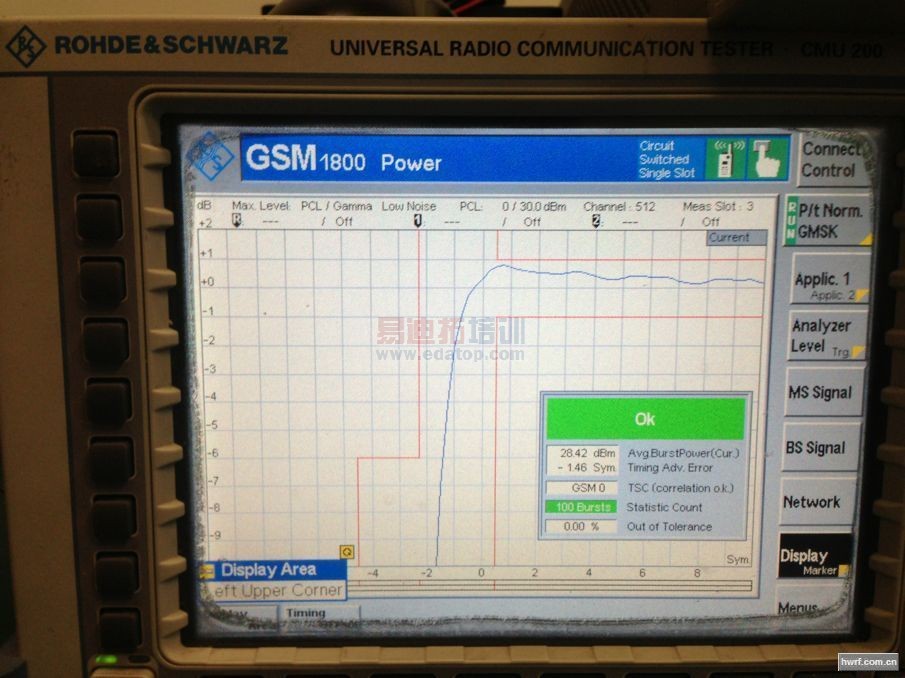Click the Channel : 512 readout
905x678 pixels.
pos(619,207)
